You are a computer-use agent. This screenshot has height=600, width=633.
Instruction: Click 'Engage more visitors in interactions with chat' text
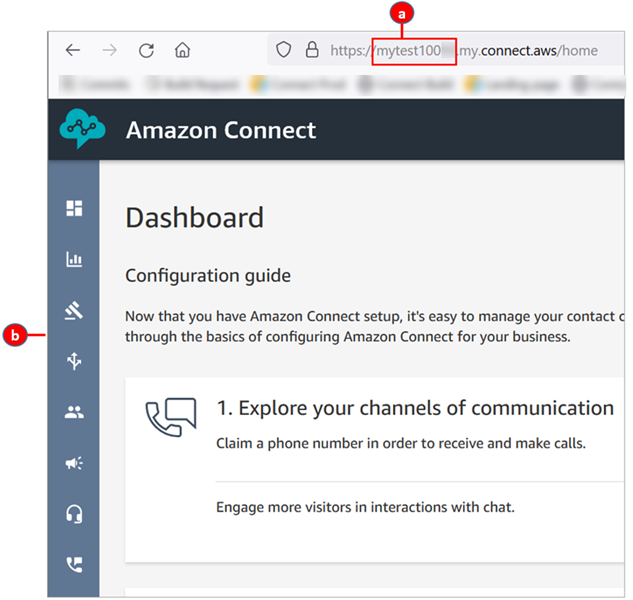click(365, 507)
